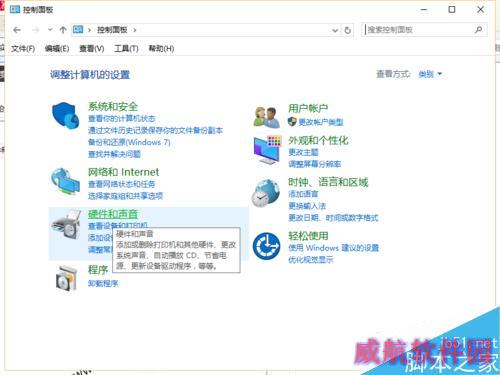500x375 pixels.
Task: Click 查看你的计算机状态 link
Action: point(121,119)
